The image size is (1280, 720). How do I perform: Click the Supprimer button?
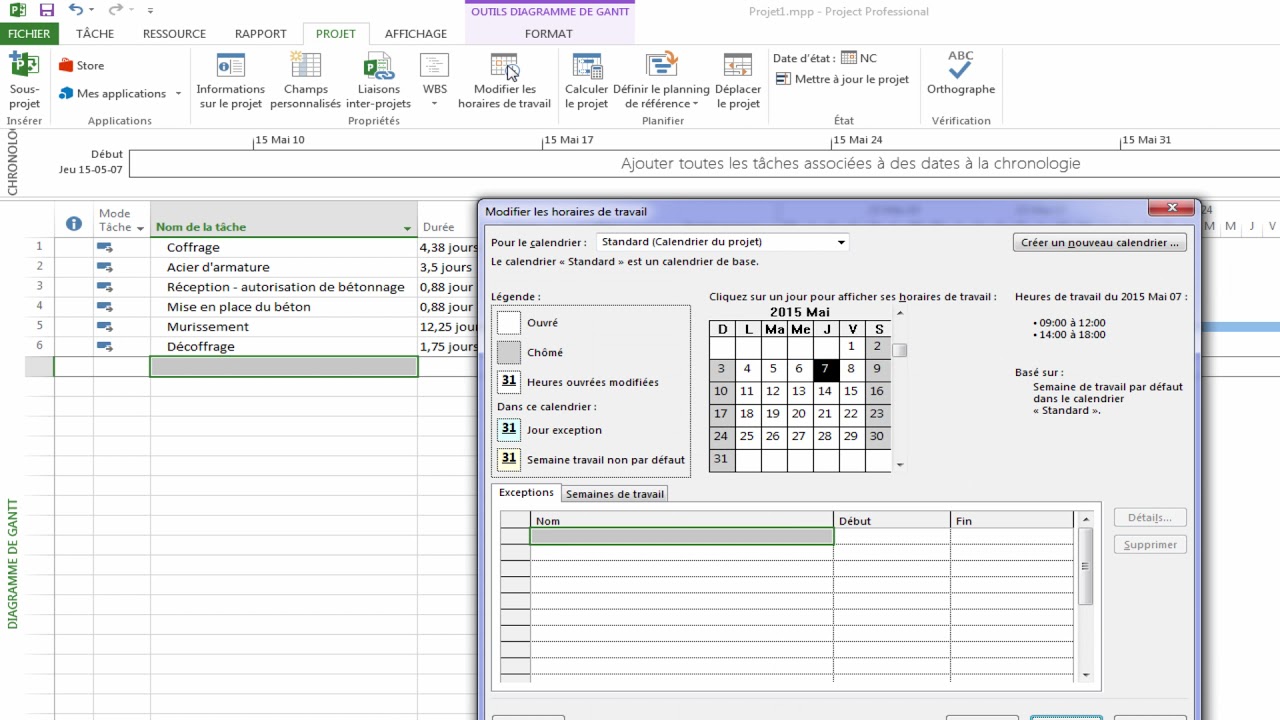pyautogui.click(x=1150, y=545)
